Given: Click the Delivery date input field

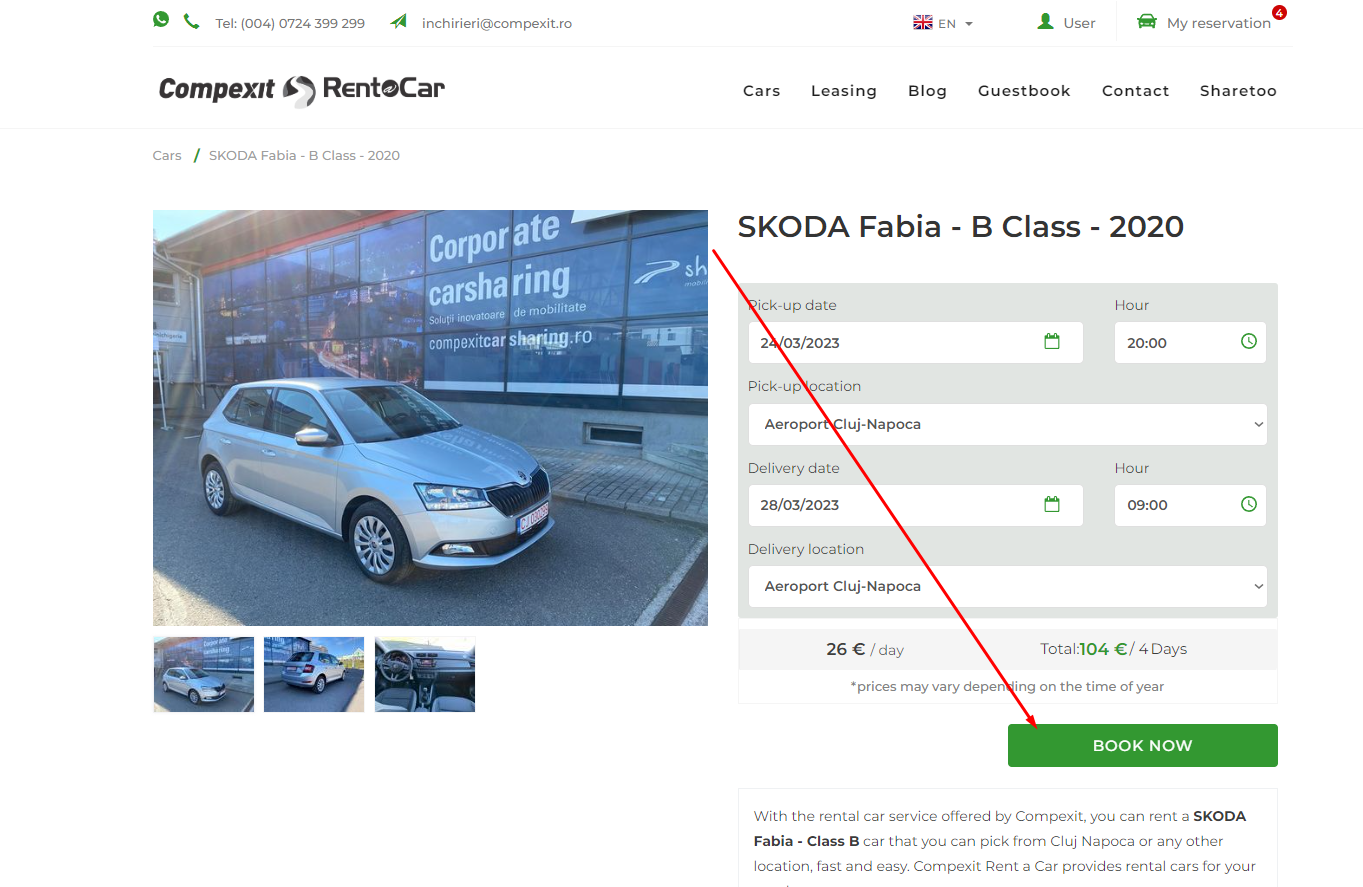Looking at the screenshot, I should pos(915,505).
